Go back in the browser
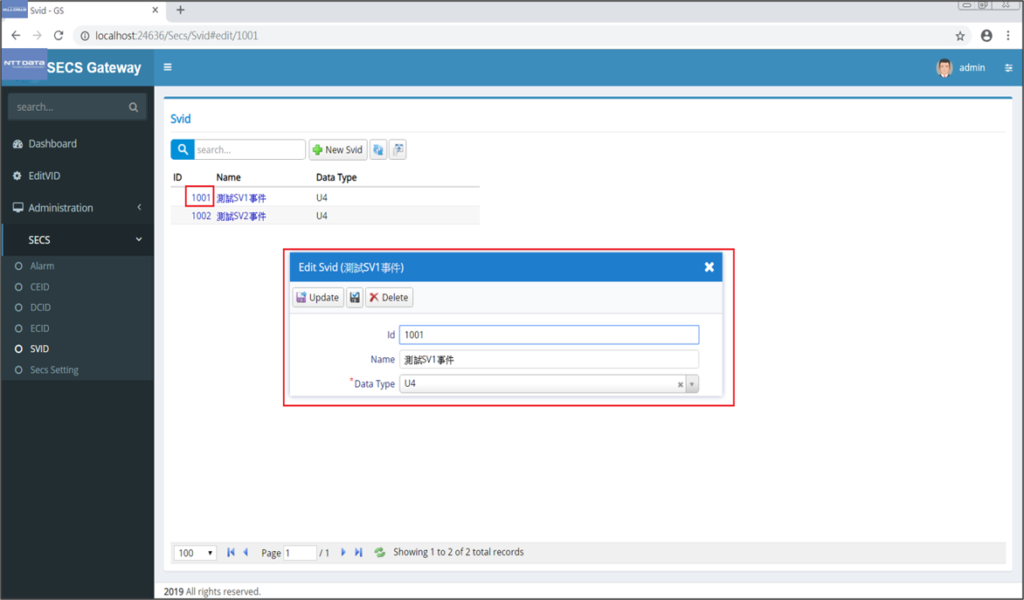 pos(16,36)
